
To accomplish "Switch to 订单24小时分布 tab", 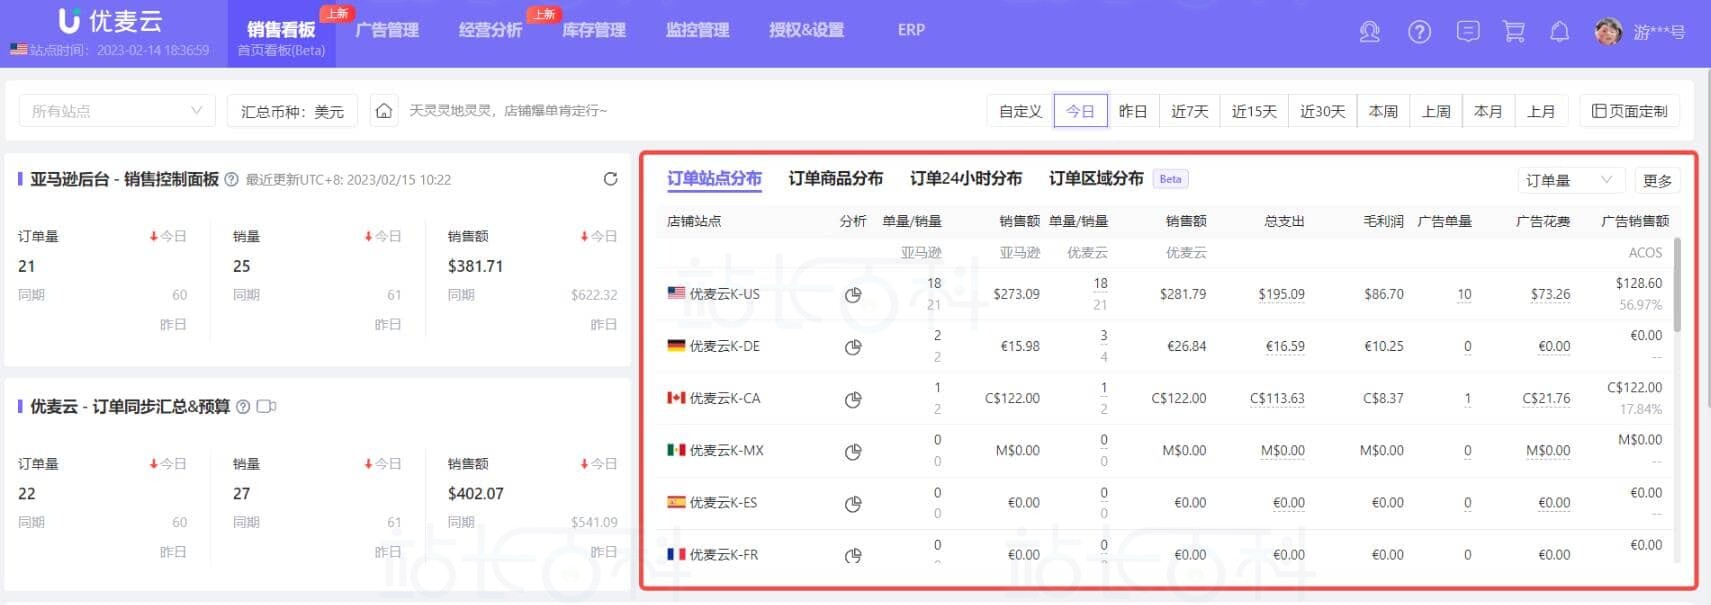I will tap(966, 179).
